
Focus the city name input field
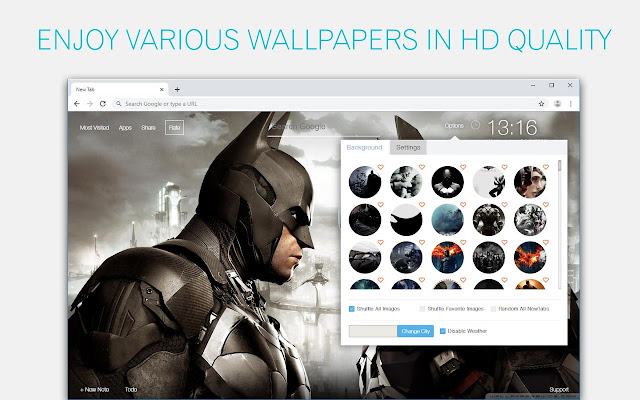pos(373,331)
